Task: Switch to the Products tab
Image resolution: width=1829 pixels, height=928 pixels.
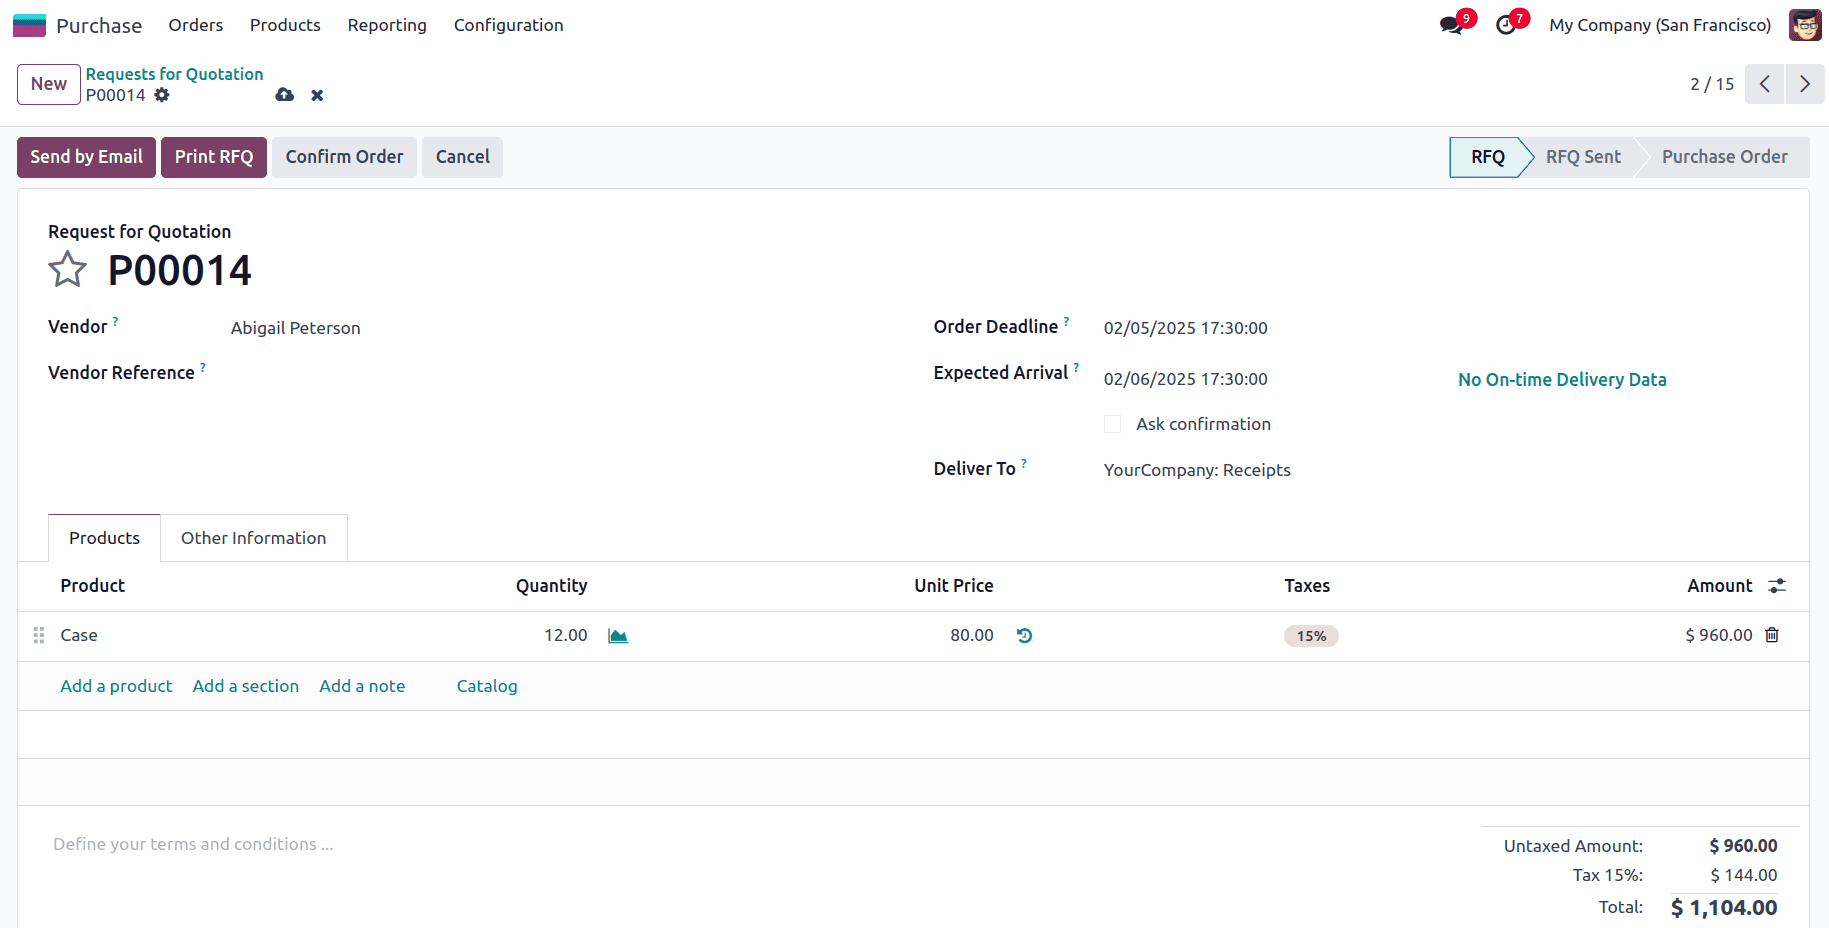Action: point(104,538)
